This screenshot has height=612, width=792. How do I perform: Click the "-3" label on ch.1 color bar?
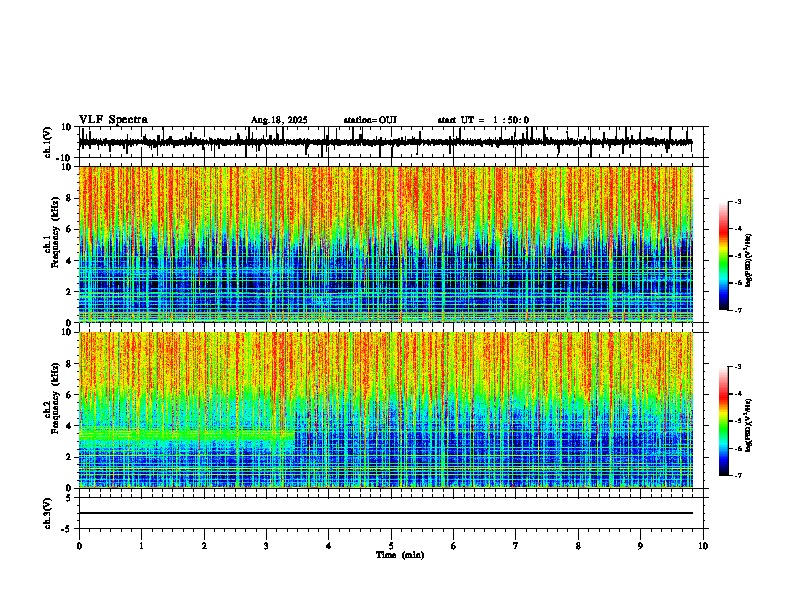tap(738, 201)
